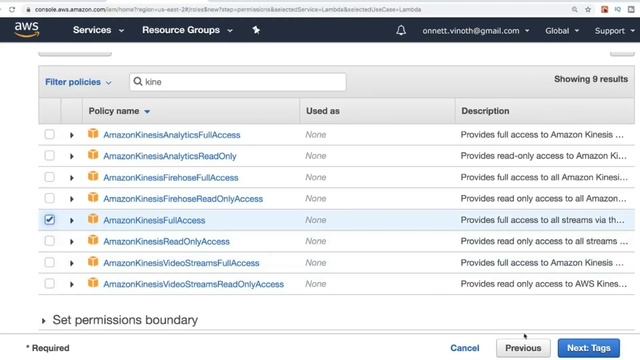
Task: Click the Previous button
Action: (523, 348)
